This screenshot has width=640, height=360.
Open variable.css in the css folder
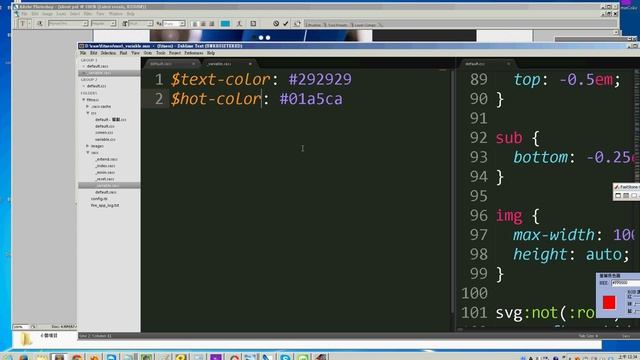click(105, 139)
